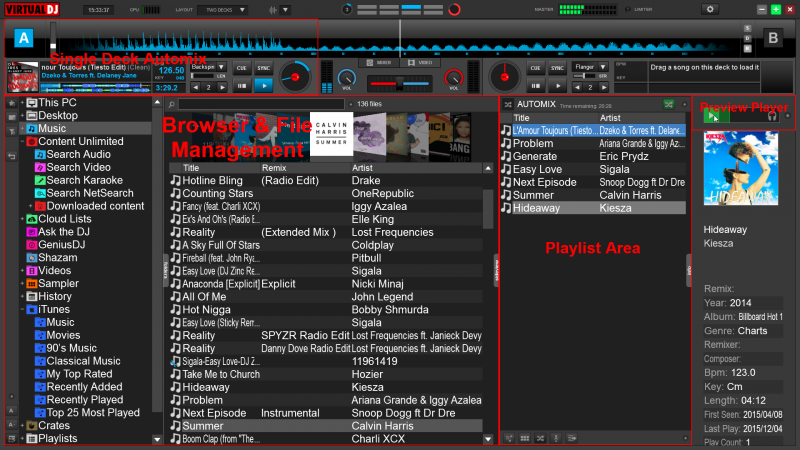Click the Calvin Harris Summer cover thumbnail

[331, 134]
